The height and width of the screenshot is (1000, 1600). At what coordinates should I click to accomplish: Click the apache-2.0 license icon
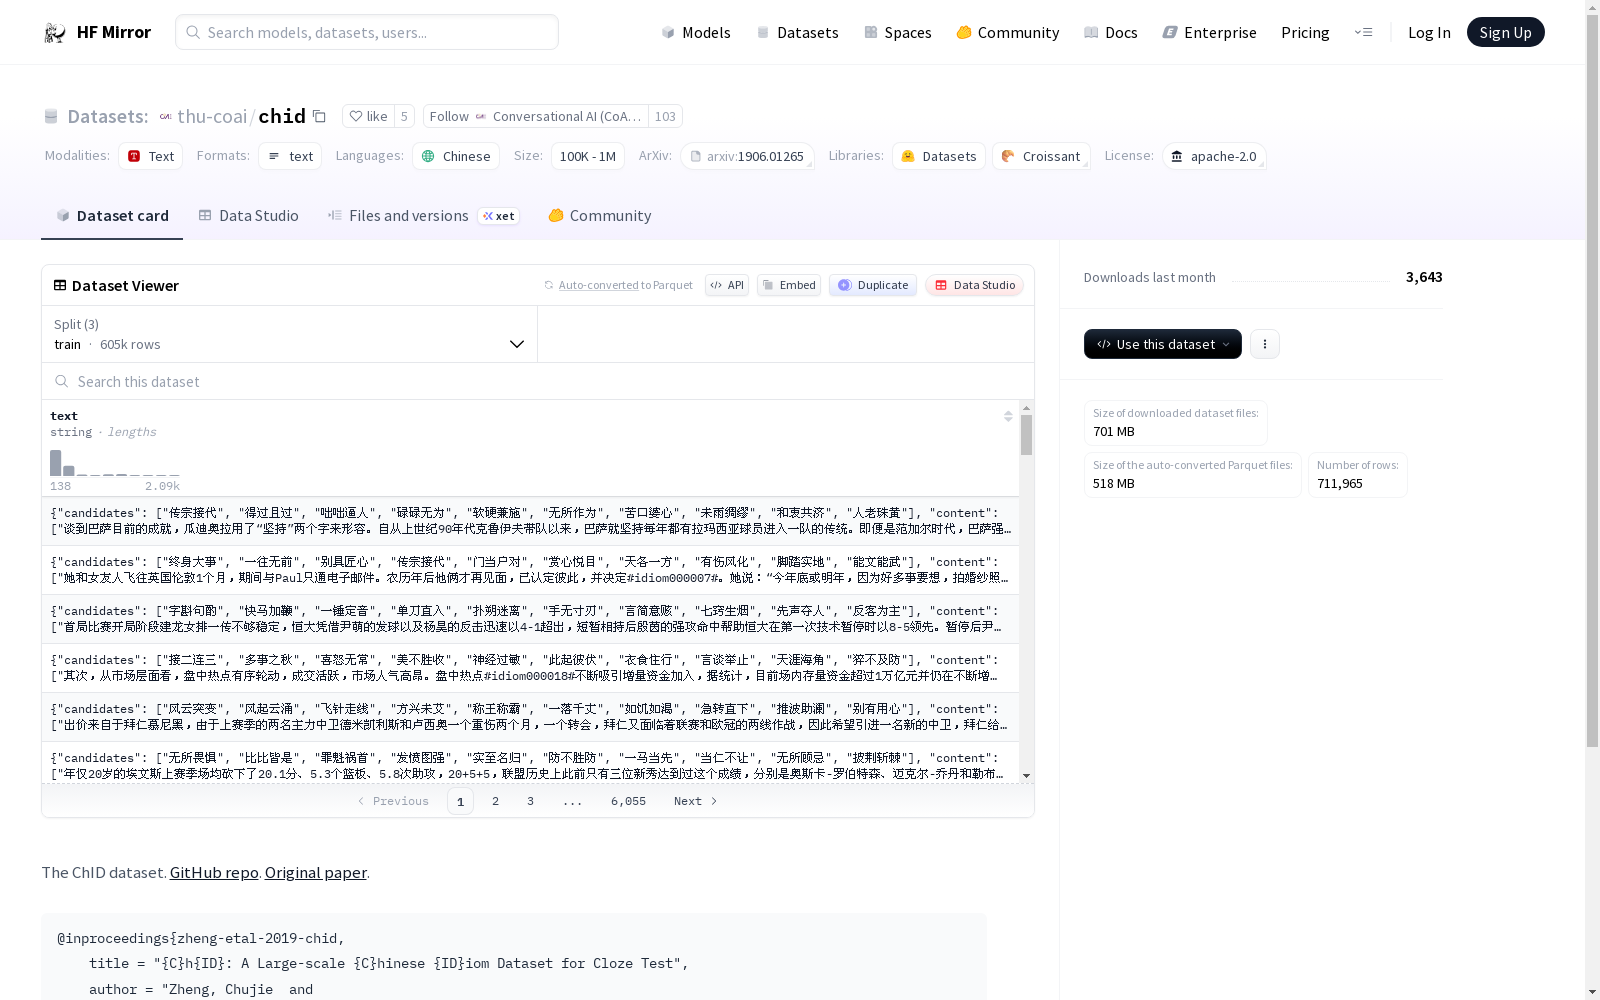(1177, 156)
